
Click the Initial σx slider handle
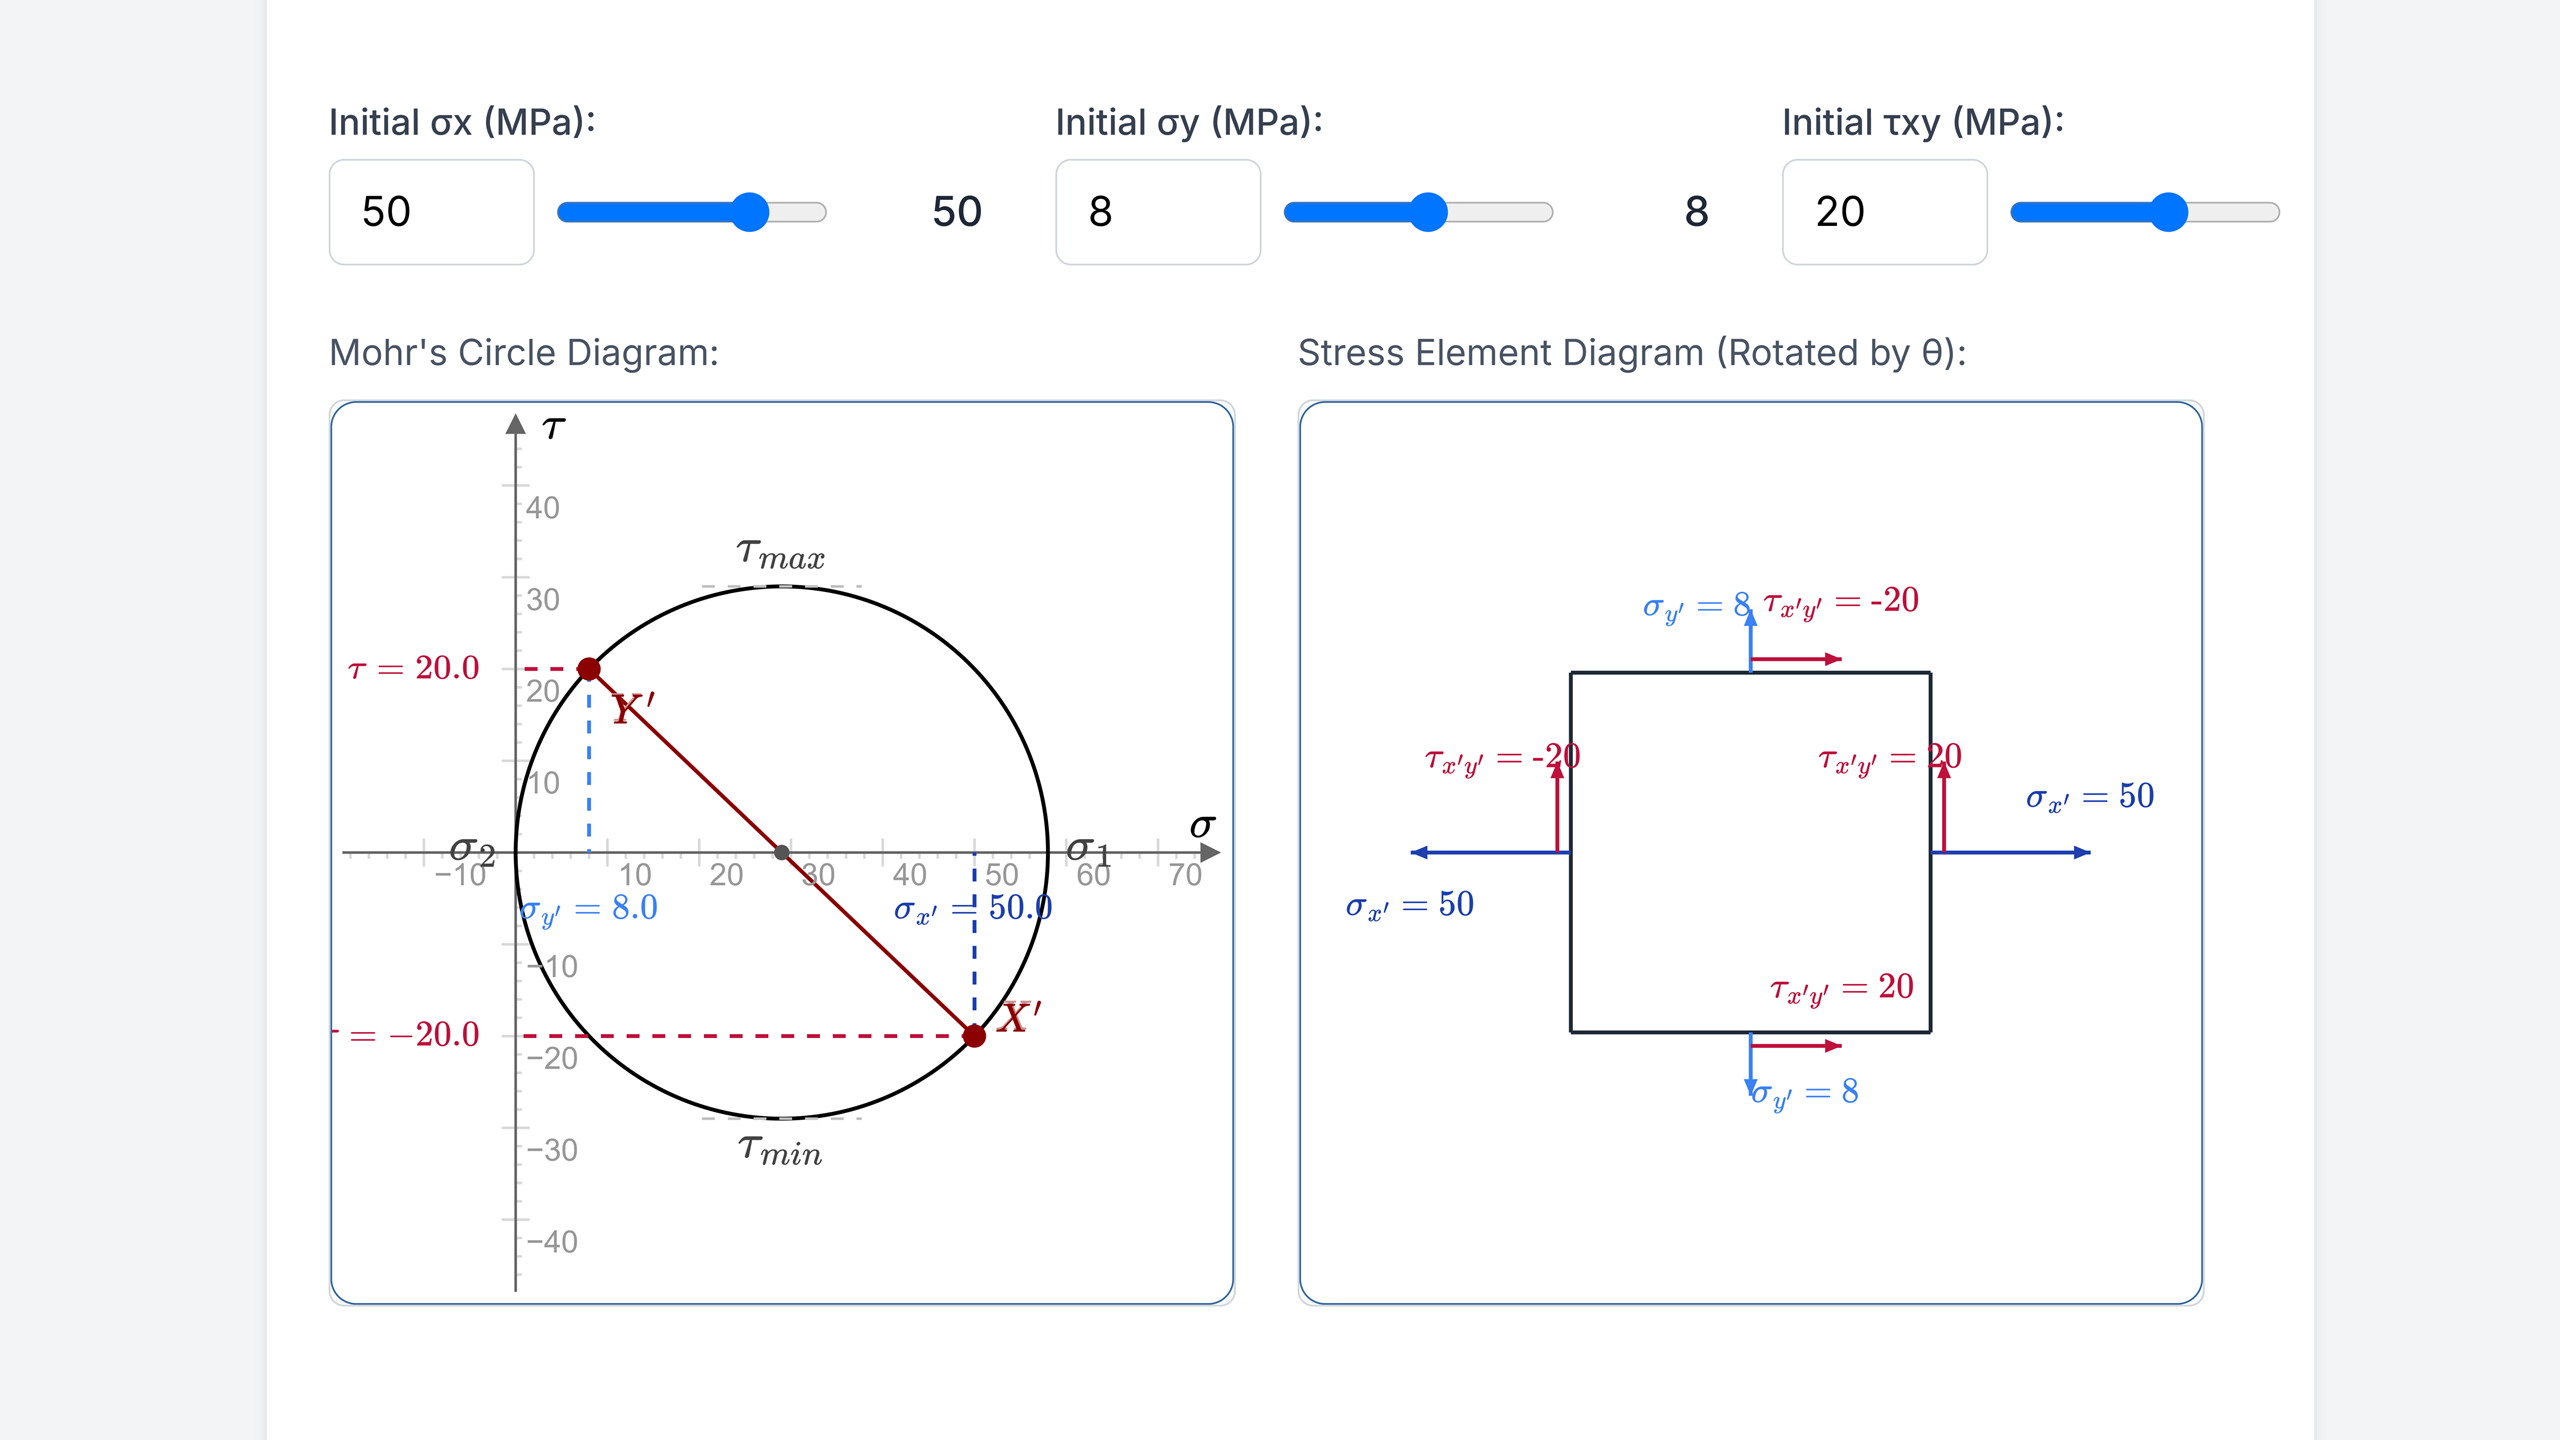[752, 212]
